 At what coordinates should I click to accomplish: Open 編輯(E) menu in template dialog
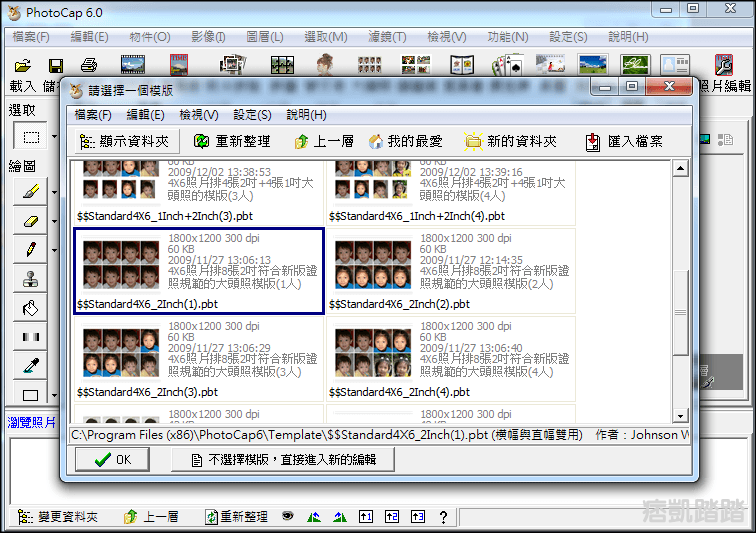(146, 115)
